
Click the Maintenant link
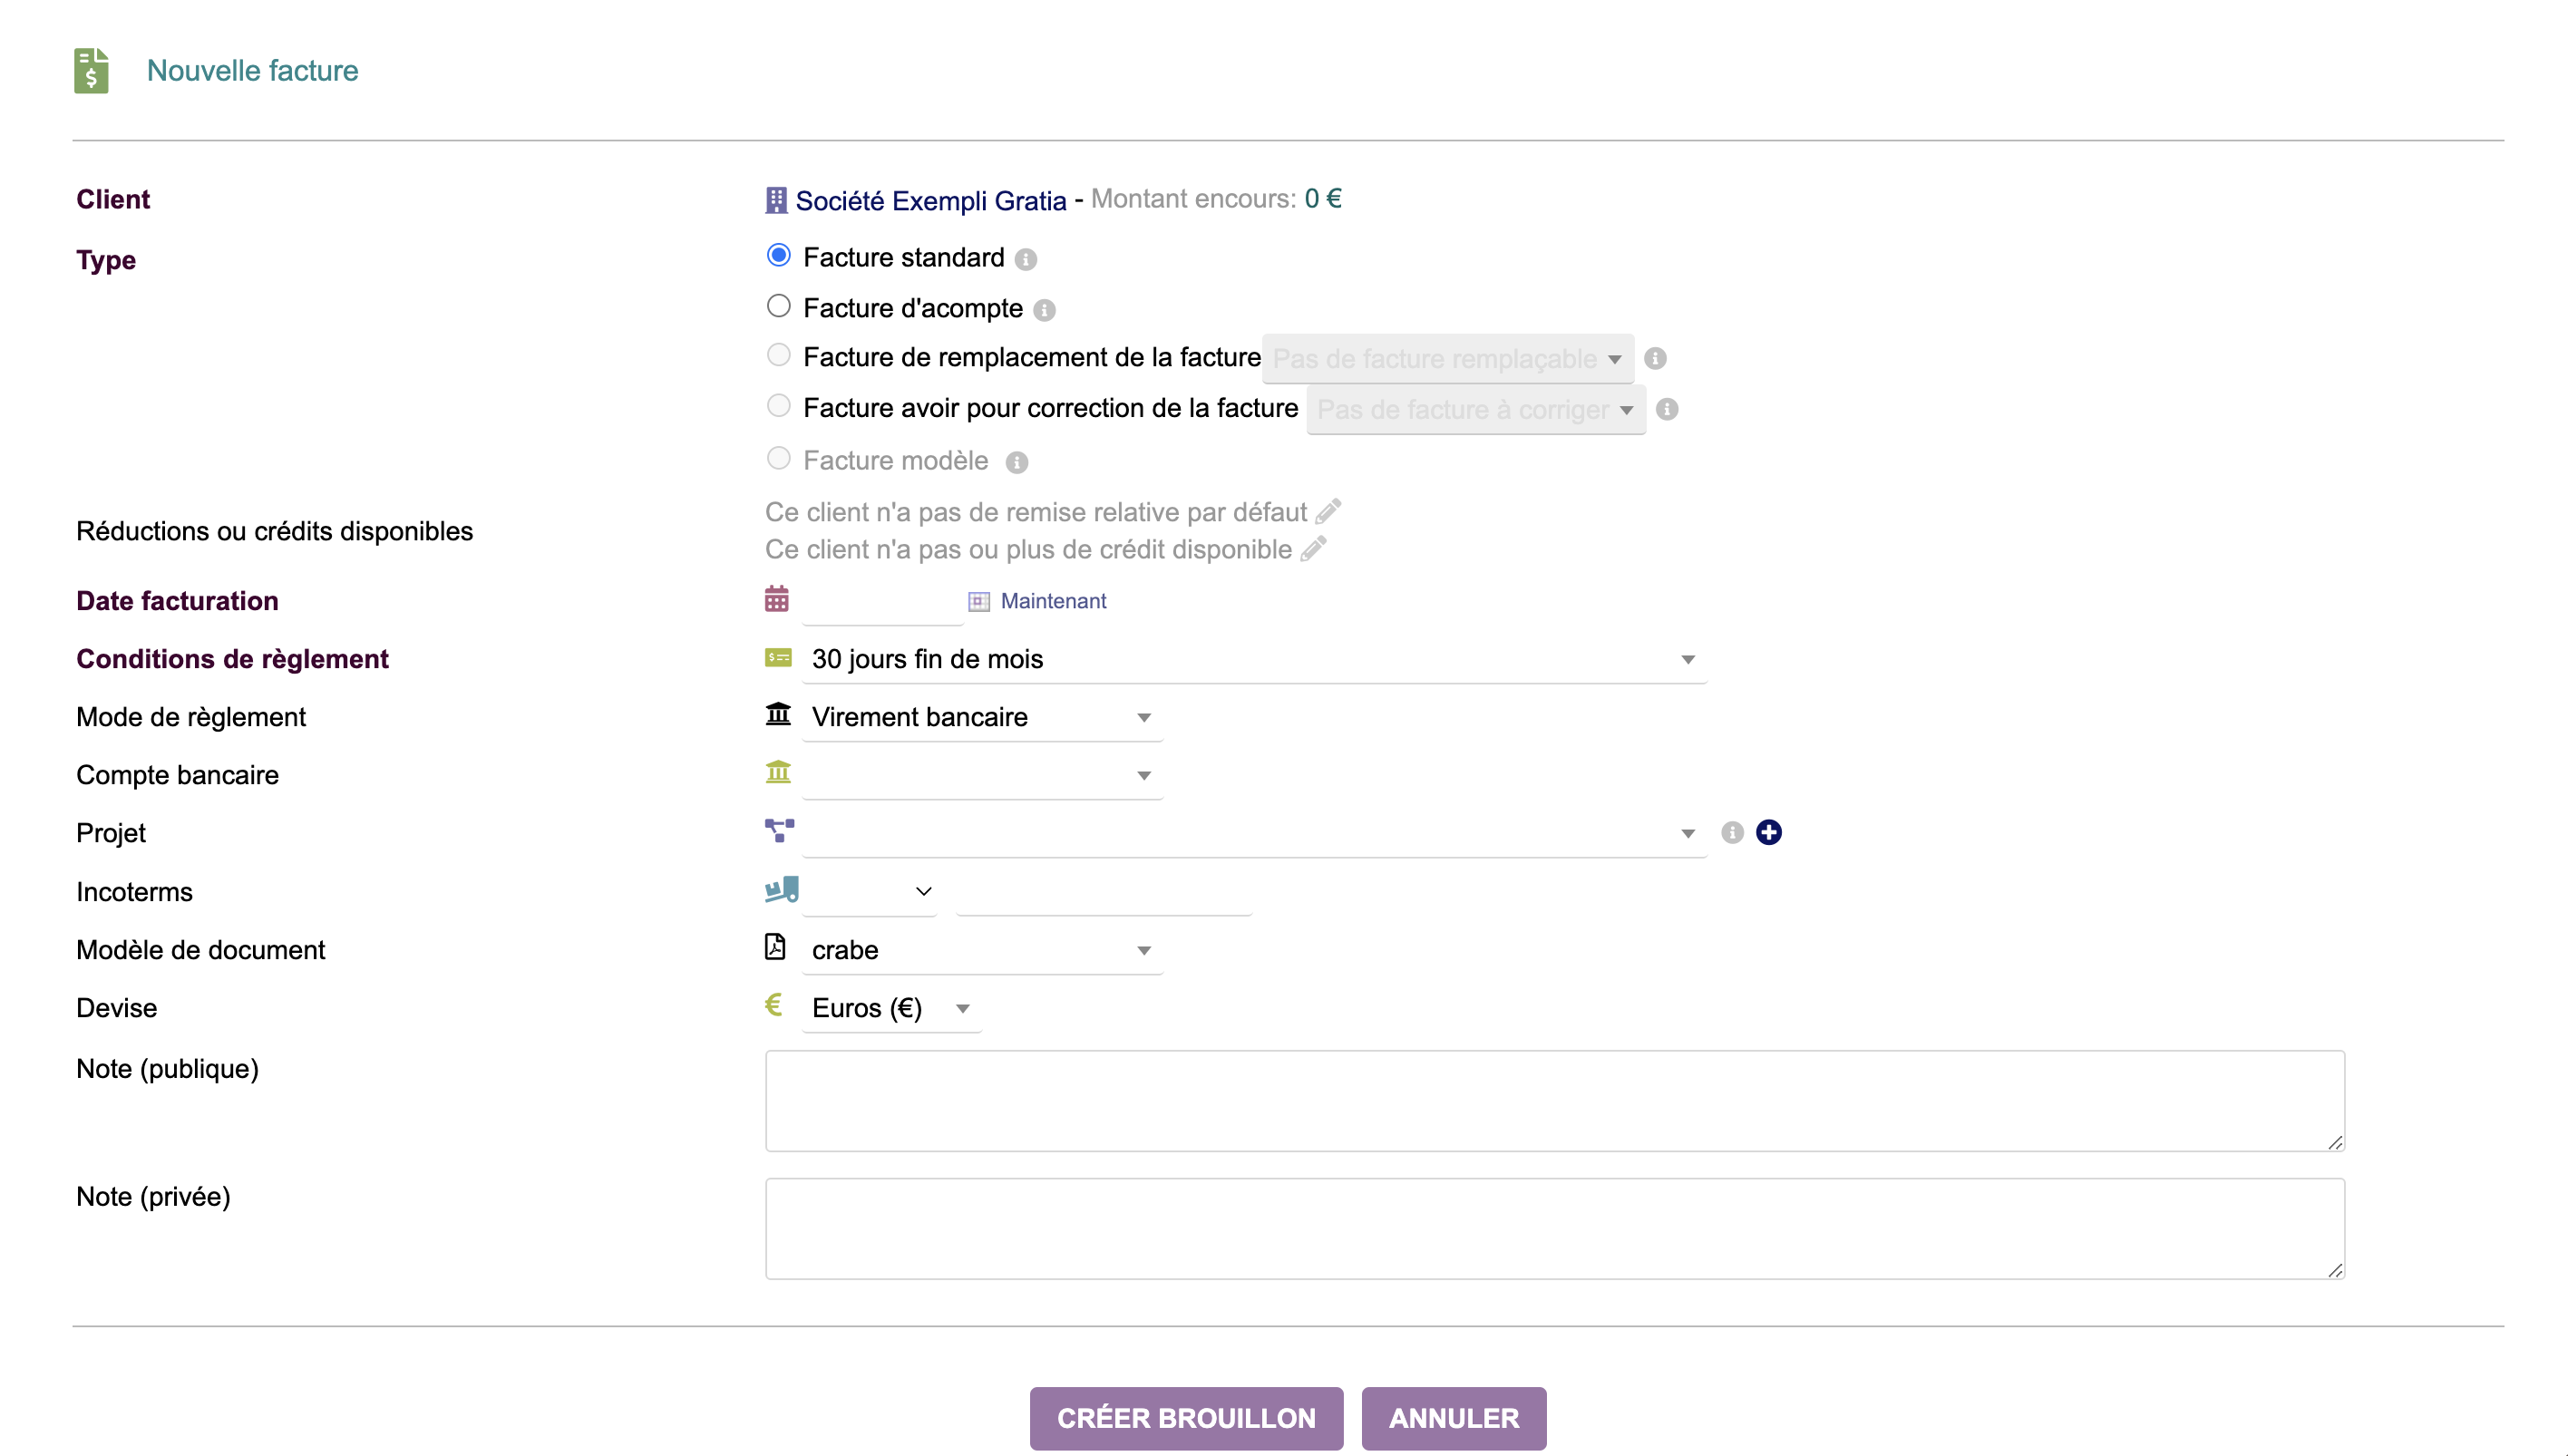pyautogui.click(x=1052, y=601)
